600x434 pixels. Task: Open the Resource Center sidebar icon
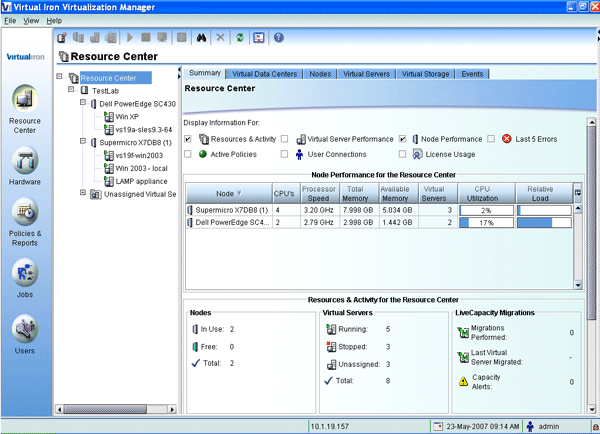pyautogui.click(x=25, y=99)
